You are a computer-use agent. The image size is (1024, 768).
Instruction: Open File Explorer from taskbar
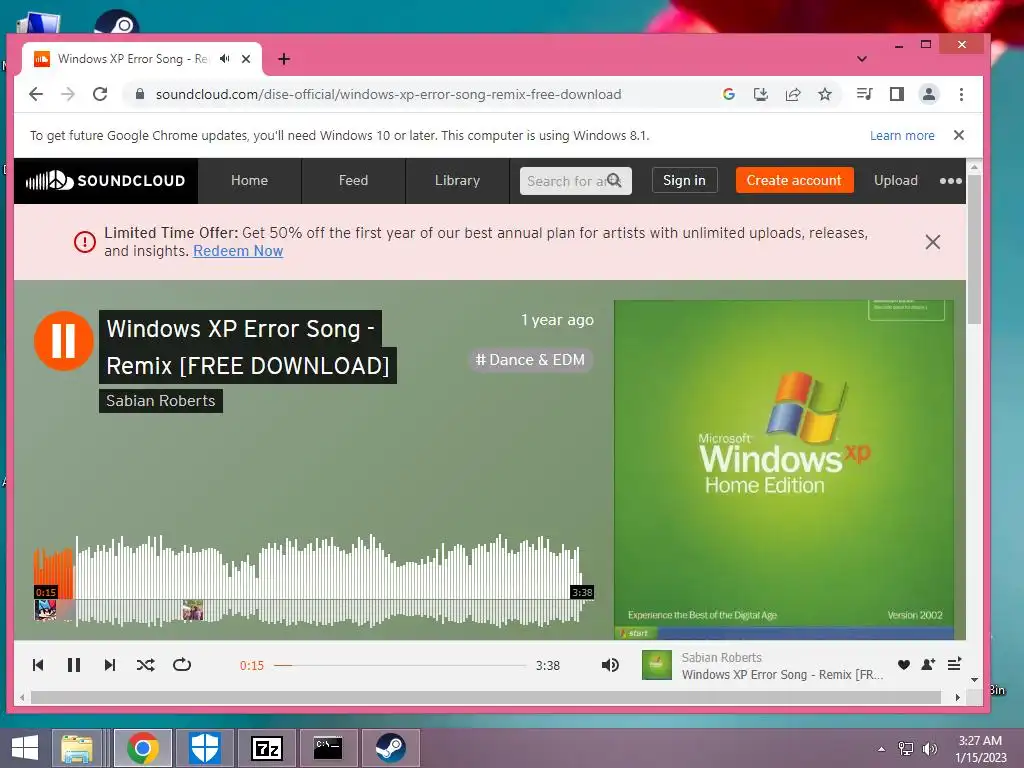tap(76, 748)
